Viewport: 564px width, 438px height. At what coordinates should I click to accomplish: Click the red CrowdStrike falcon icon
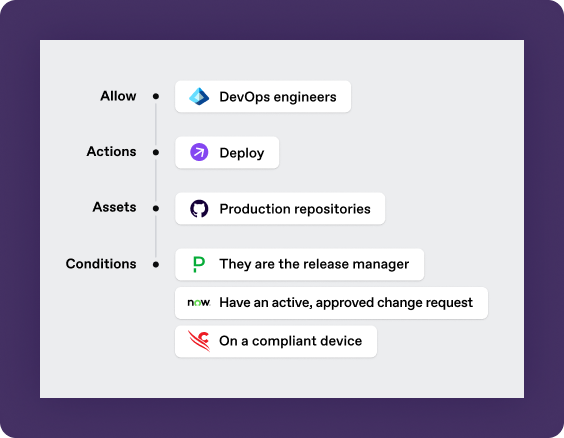199,341
